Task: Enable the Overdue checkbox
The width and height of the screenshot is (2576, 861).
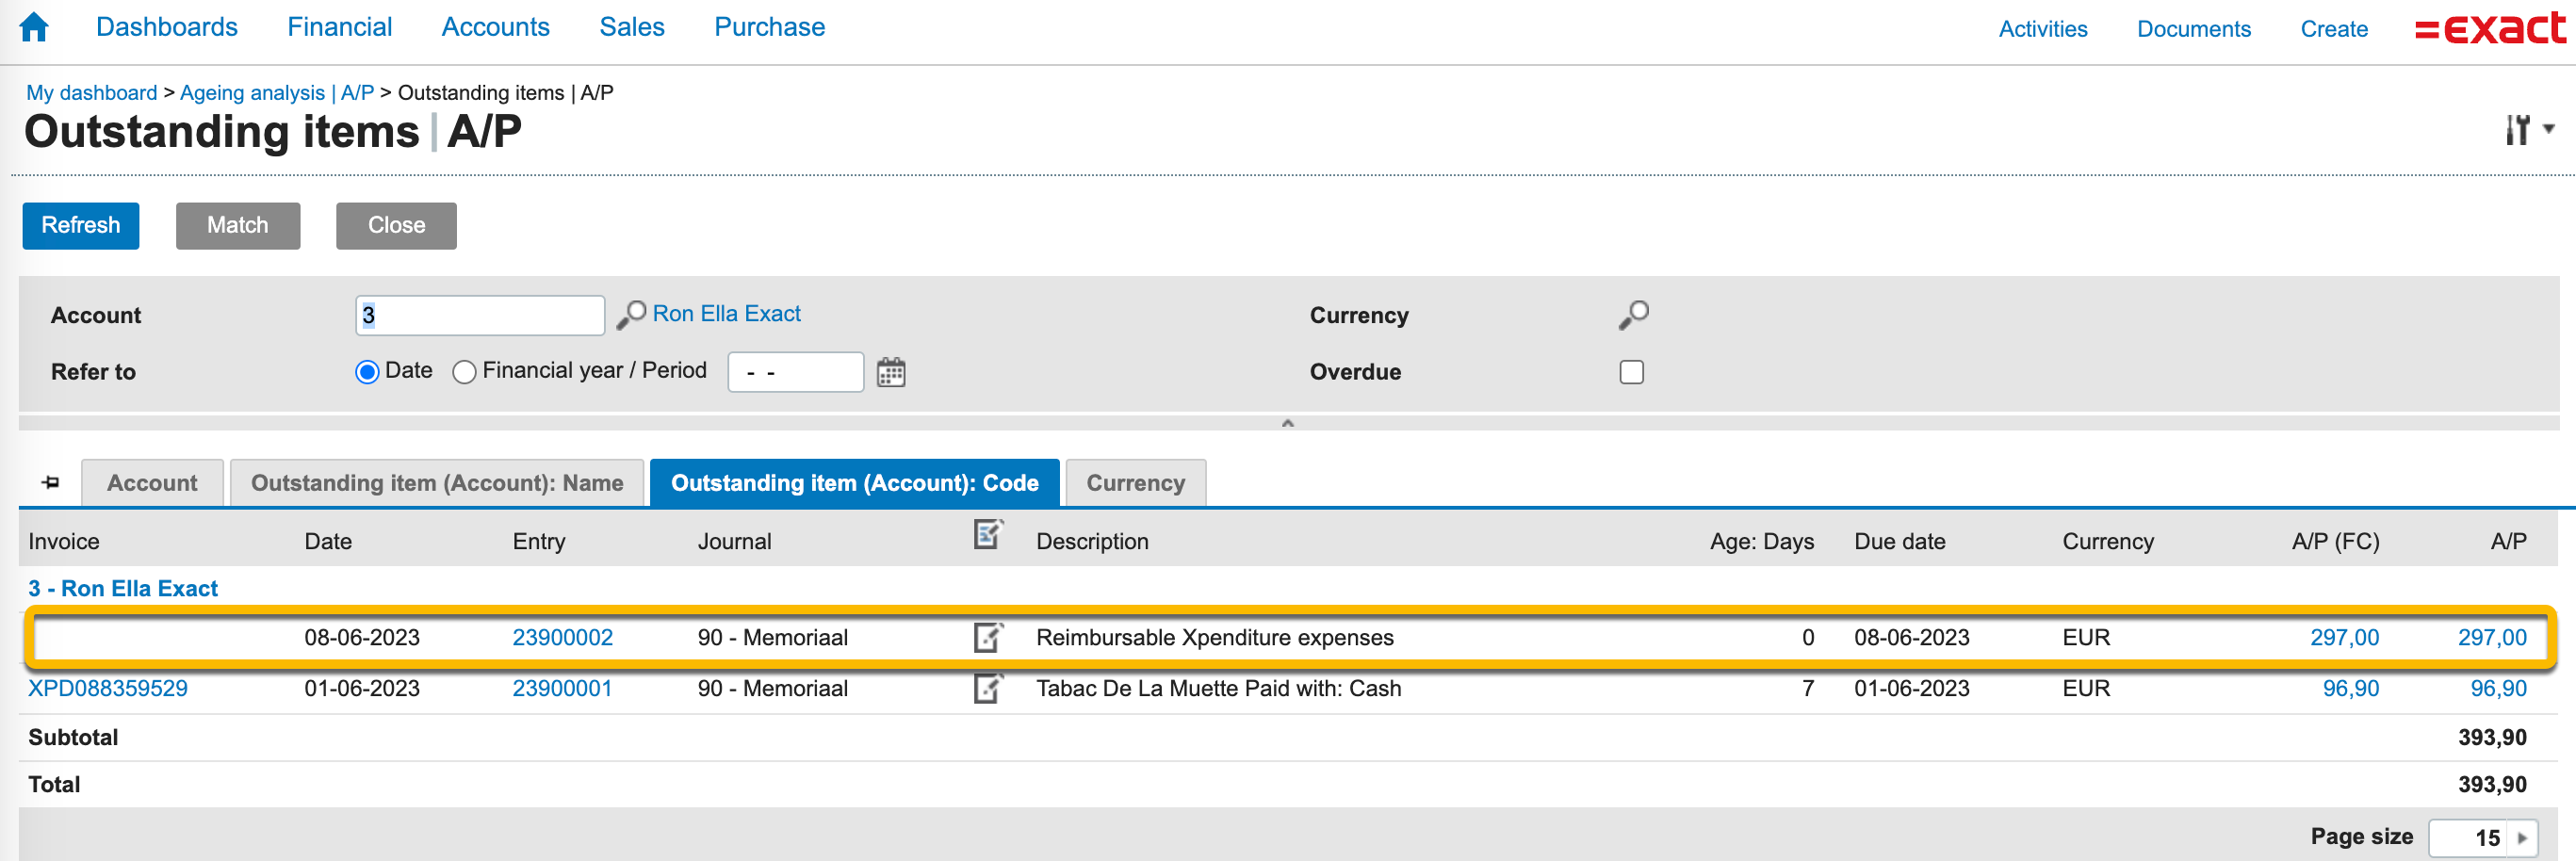Action: tap(1631, 372)
